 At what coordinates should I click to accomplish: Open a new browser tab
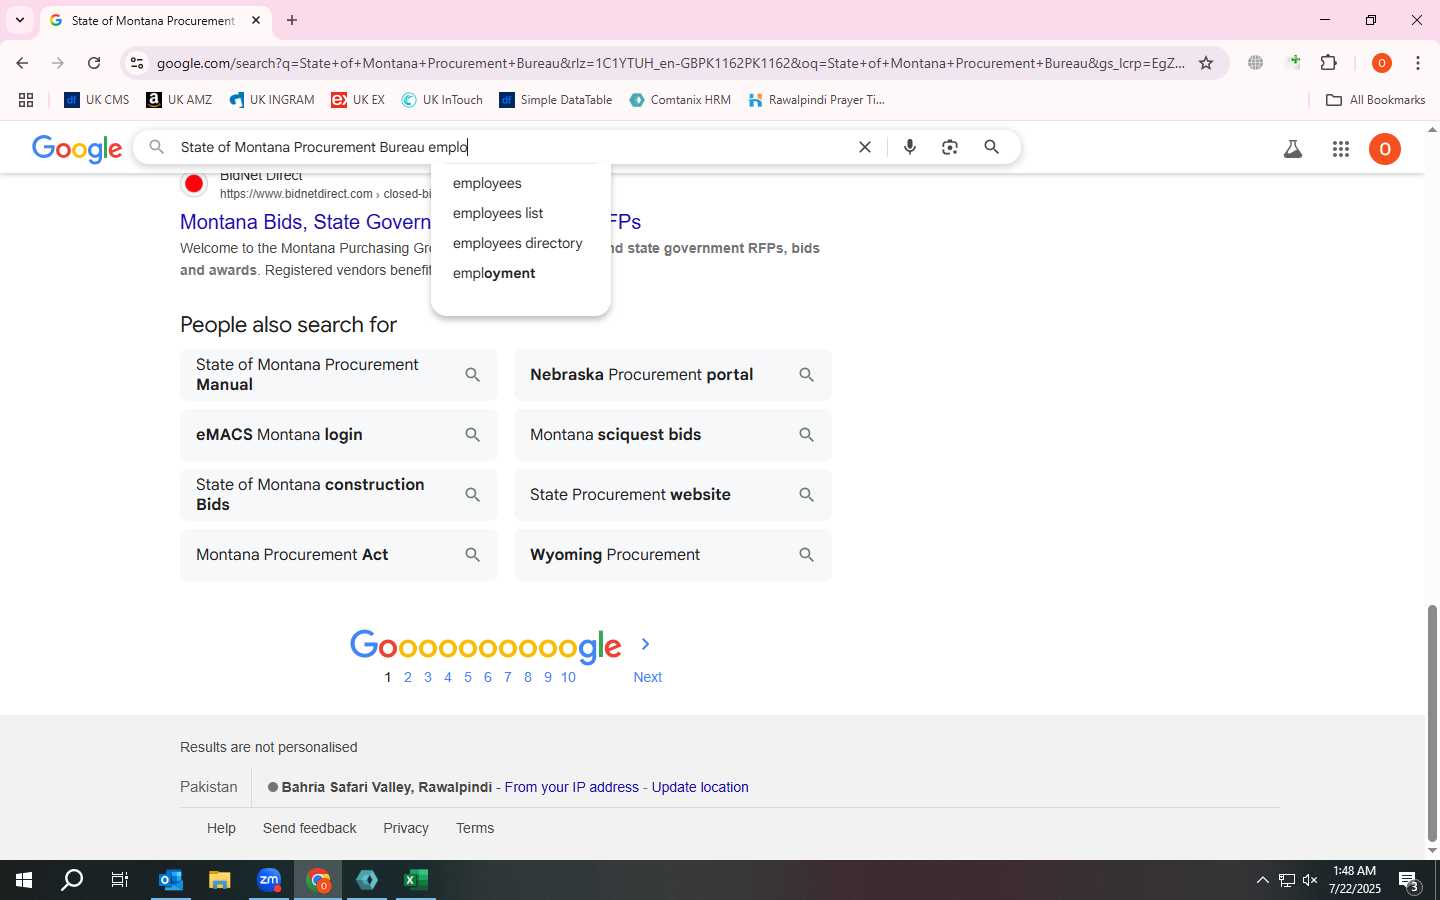[x=292, y=20]
